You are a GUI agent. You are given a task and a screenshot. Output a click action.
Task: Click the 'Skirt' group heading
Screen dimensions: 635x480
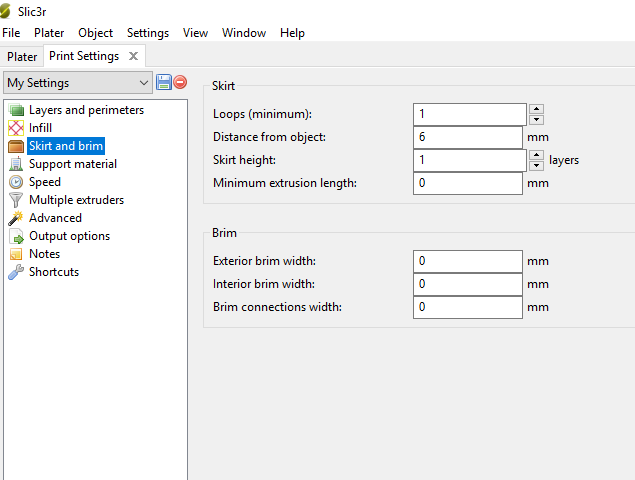(223, 86)
